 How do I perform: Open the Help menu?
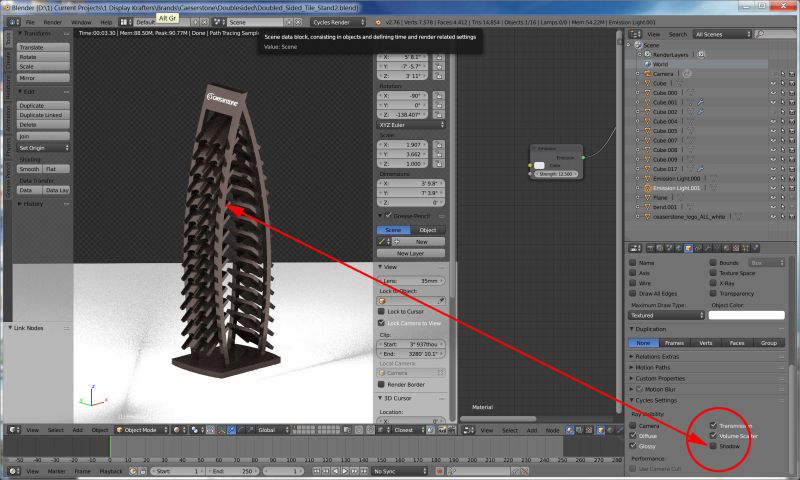(106, 22)
